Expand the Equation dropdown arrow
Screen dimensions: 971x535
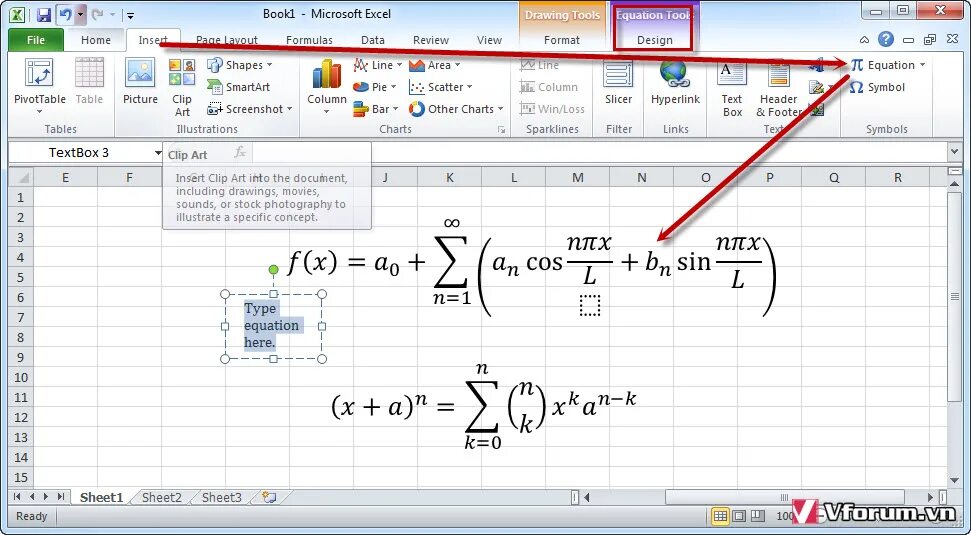[922, 65]
